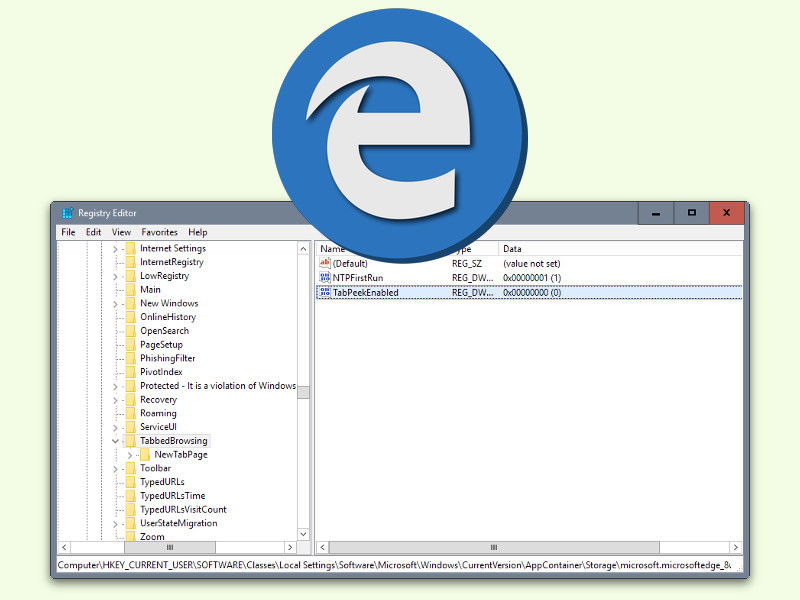Select the LowRegistry folder icon
The height and width of the screenshot is (600, 800).
[131, 276]
